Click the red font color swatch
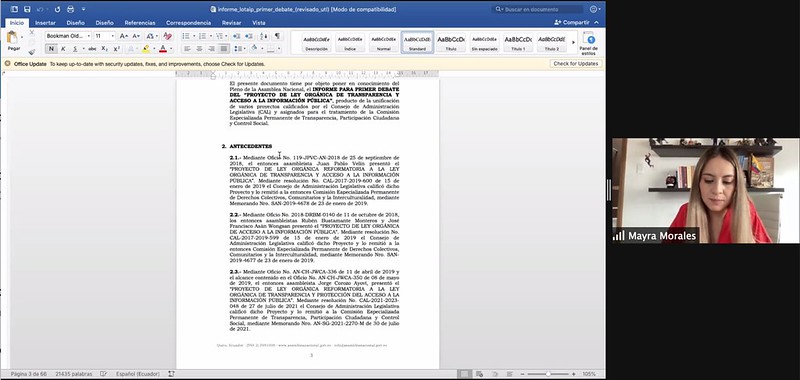Image resolution: width=800 pixels, height=380 pixels. pos(163,48)
